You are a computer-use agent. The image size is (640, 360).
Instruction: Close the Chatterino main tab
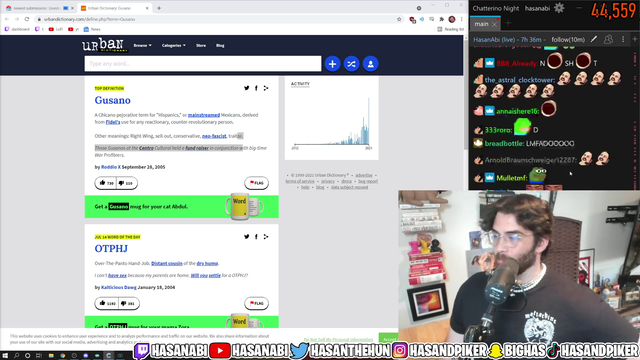coord(494,24)
